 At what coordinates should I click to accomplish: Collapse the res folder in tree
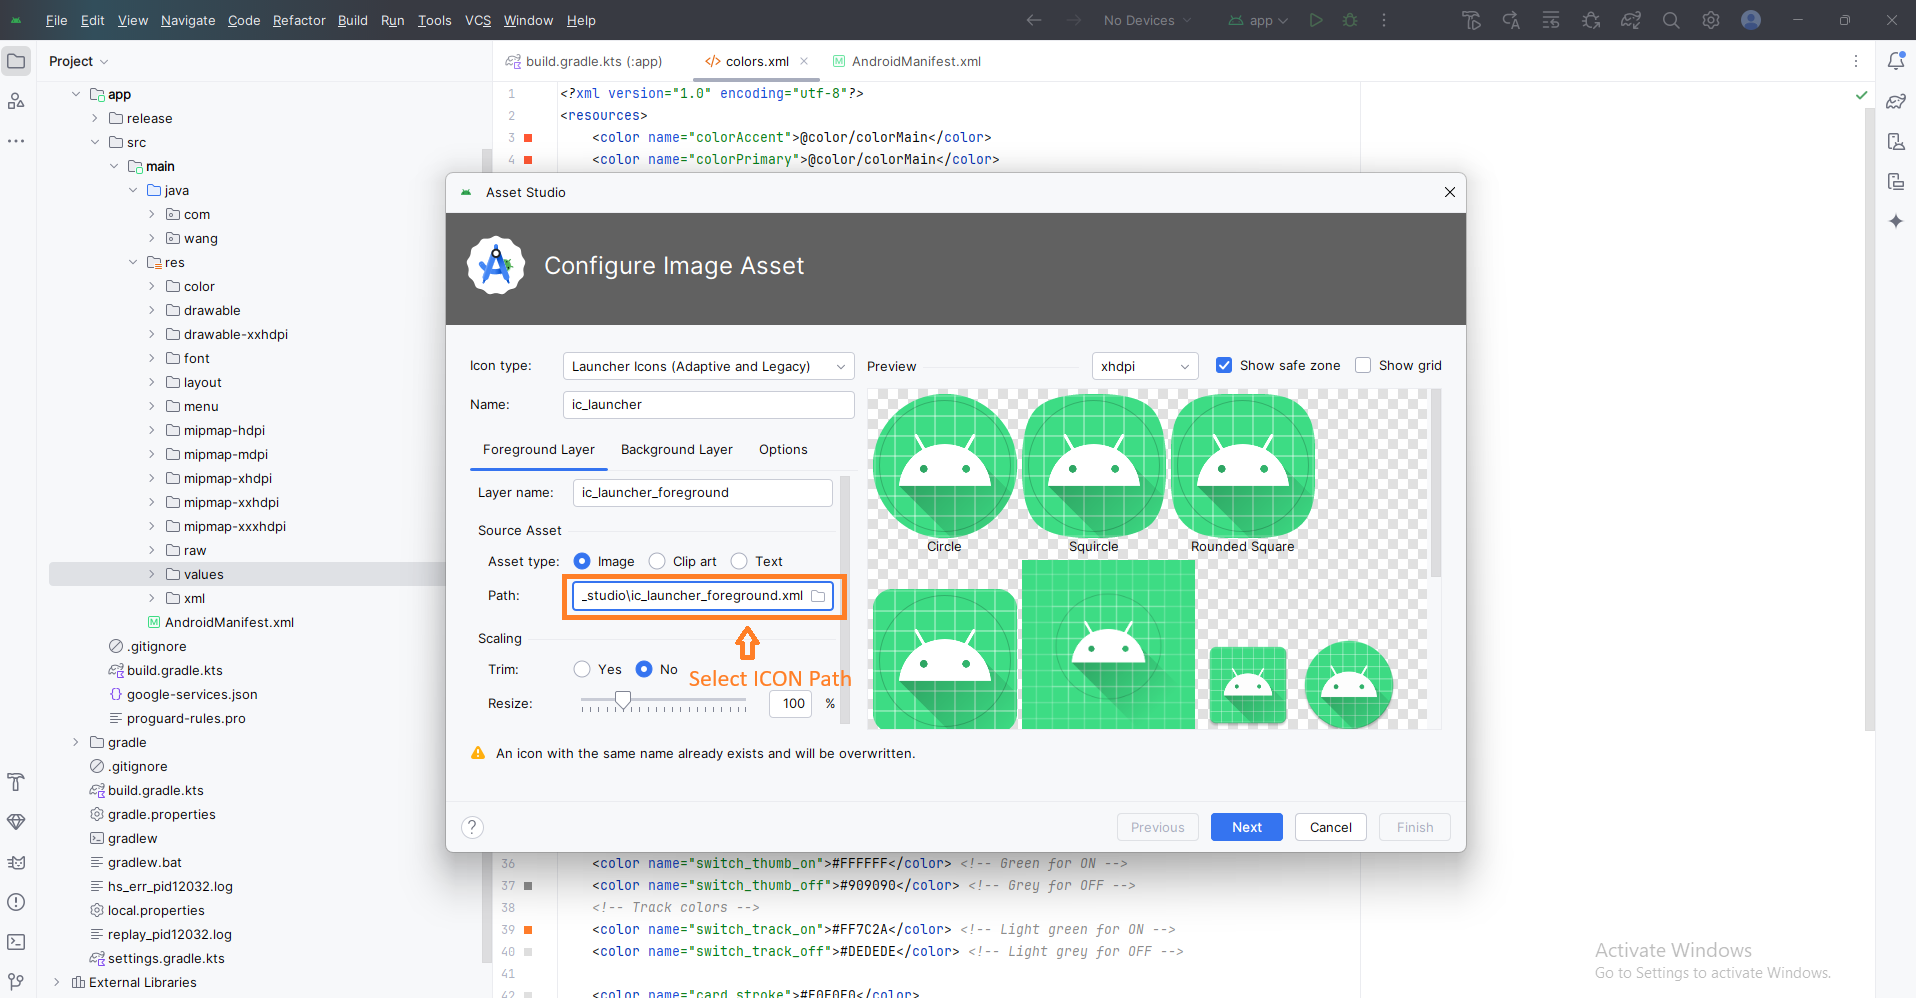(133, 262)
